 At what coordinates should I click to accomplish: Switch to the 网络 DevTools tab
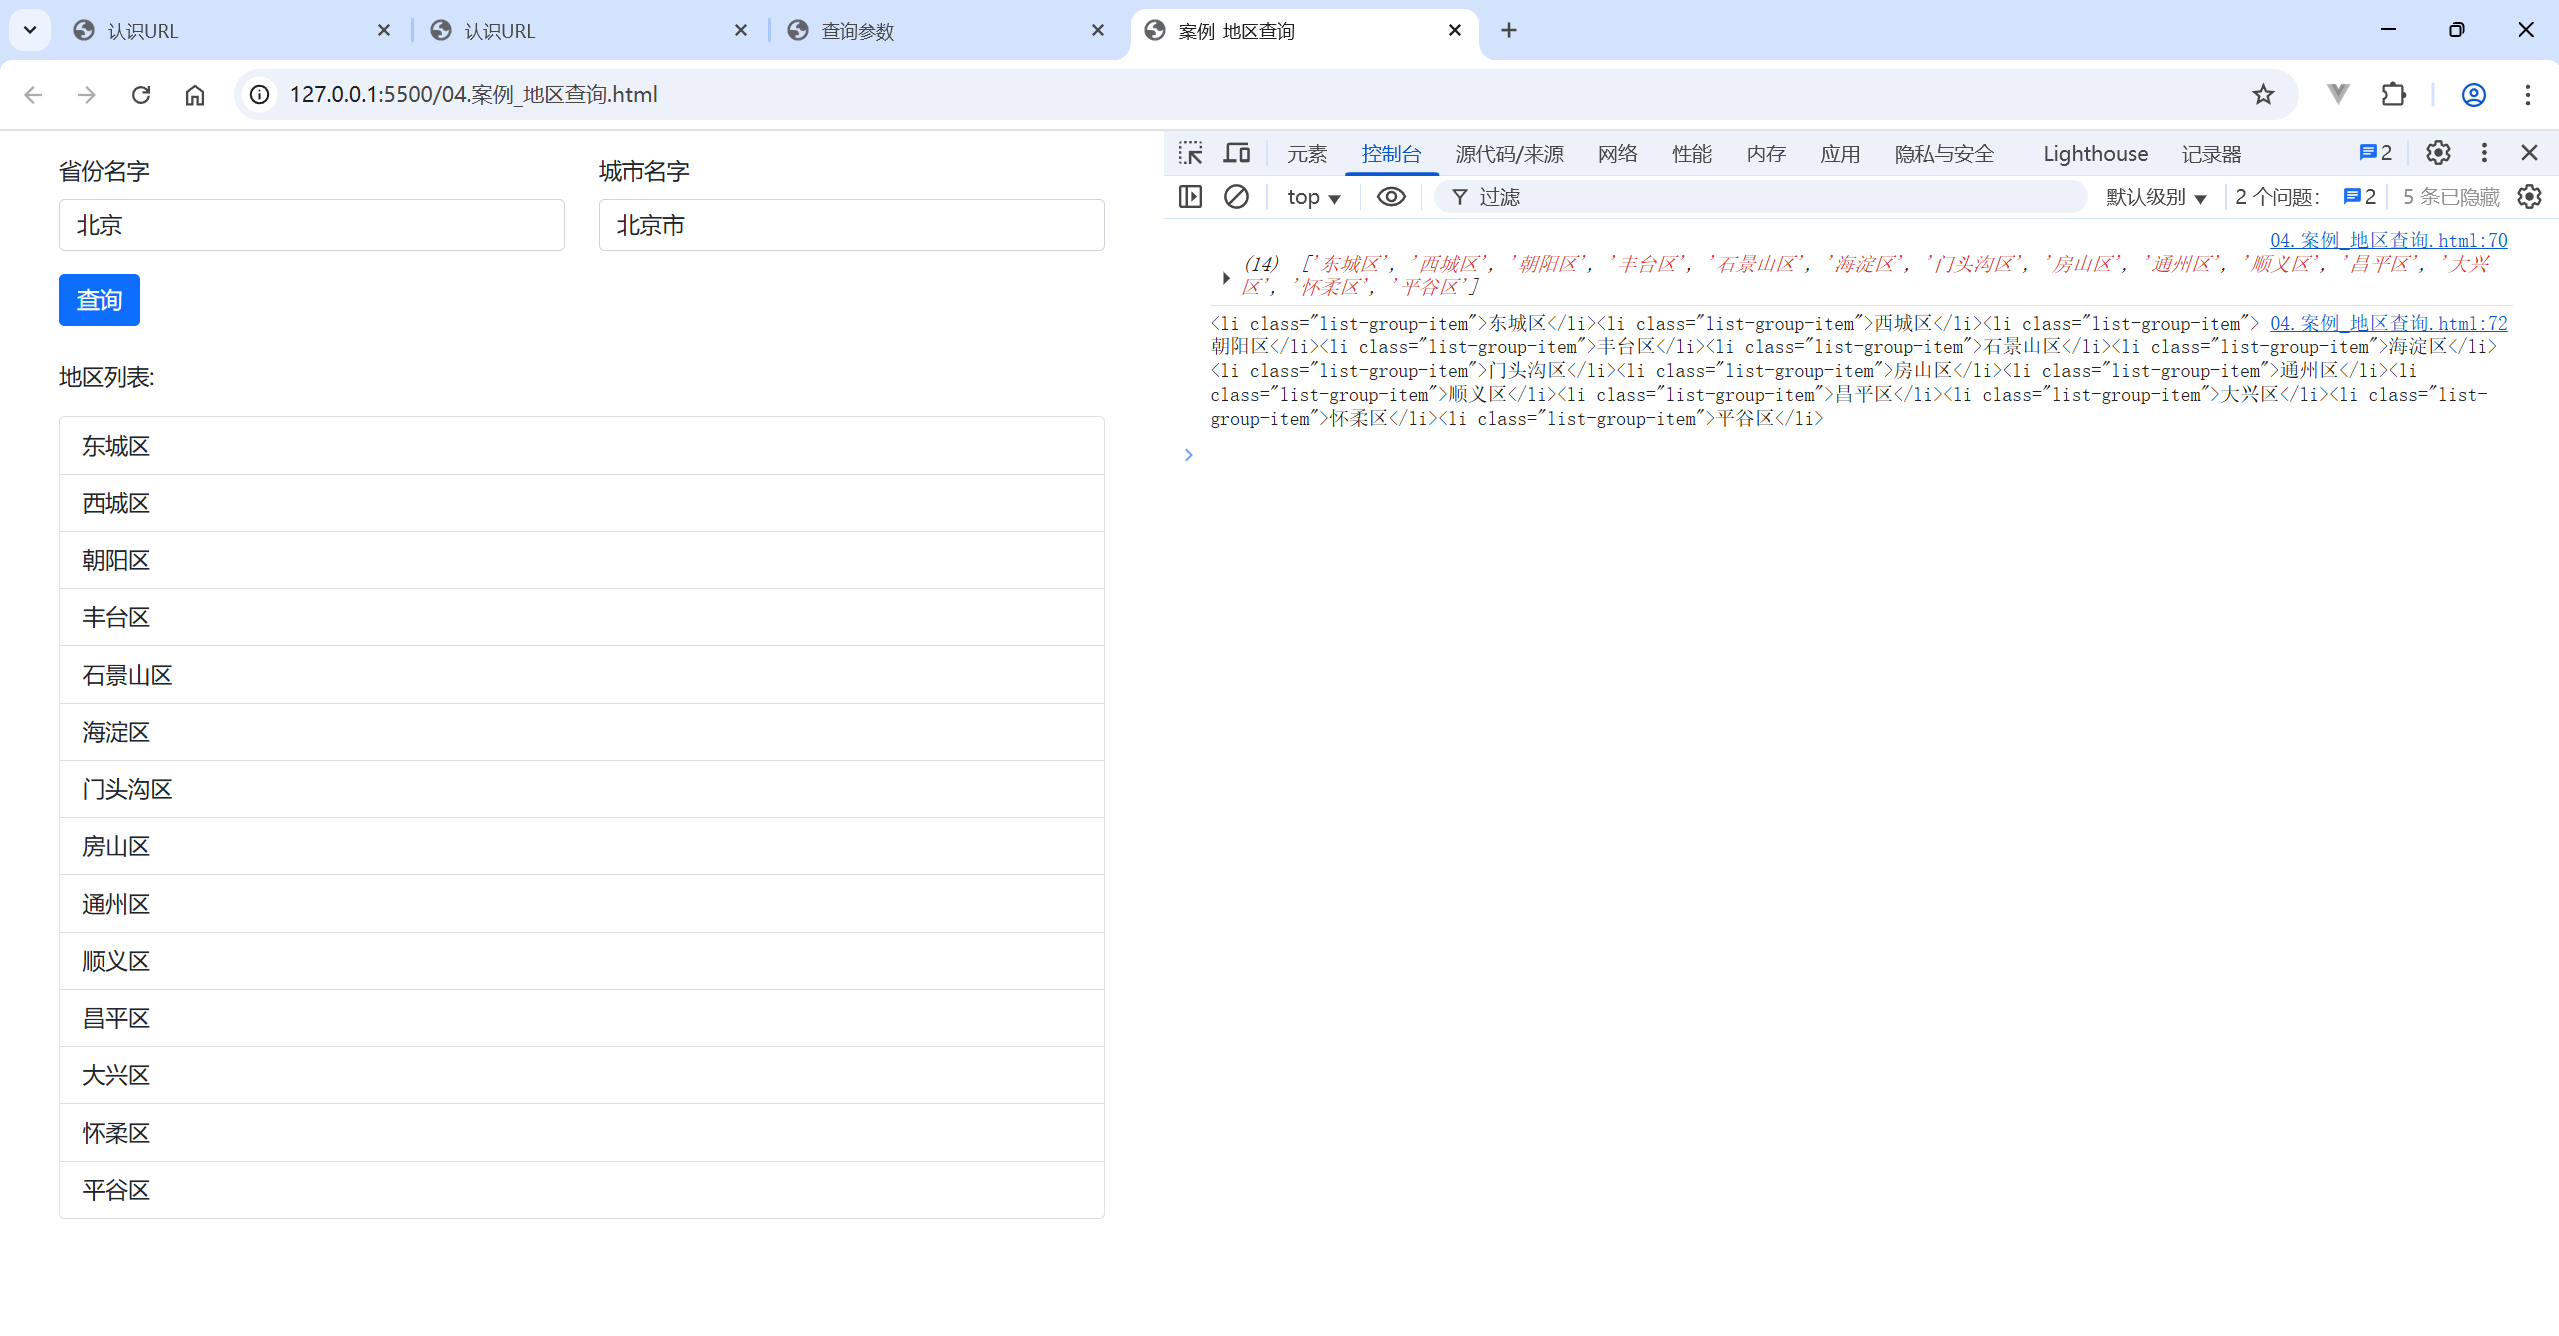[1617, 154]
